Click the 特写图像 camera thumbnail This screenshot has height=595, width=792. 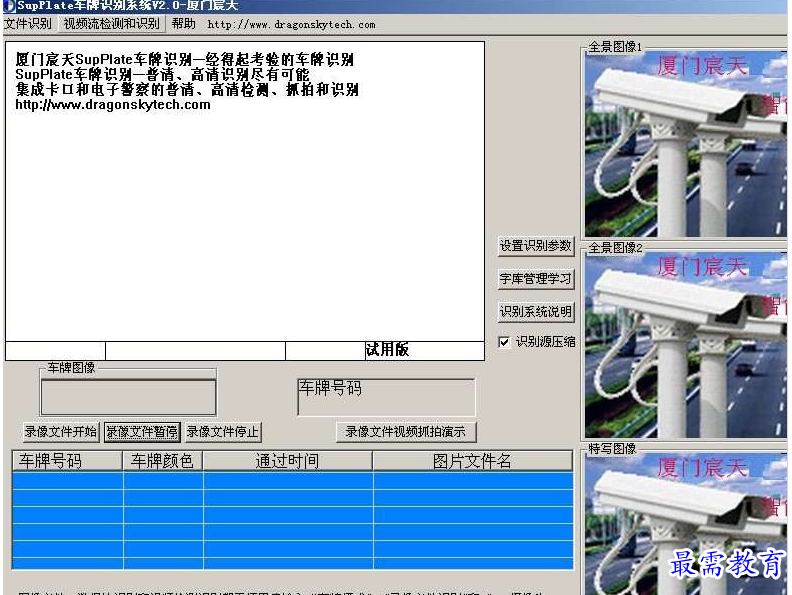tap(685, 524)
